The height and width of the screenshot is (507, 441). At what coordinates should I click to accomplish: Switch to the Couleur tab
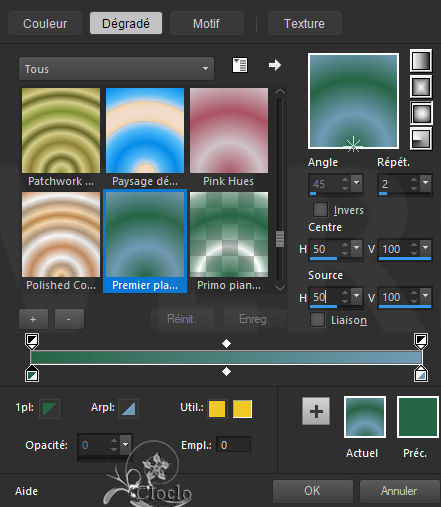tap(45, 23)
